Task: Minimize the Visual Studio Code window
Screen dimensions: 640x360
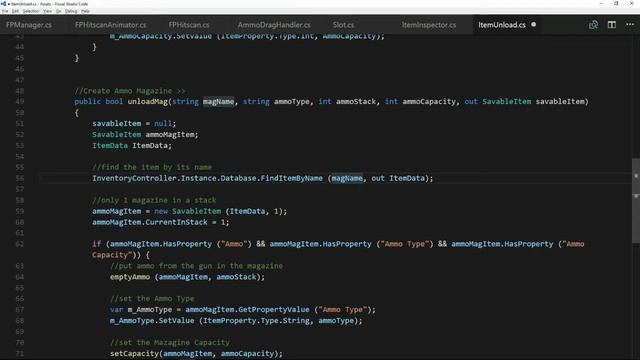Action: point(601,4)
